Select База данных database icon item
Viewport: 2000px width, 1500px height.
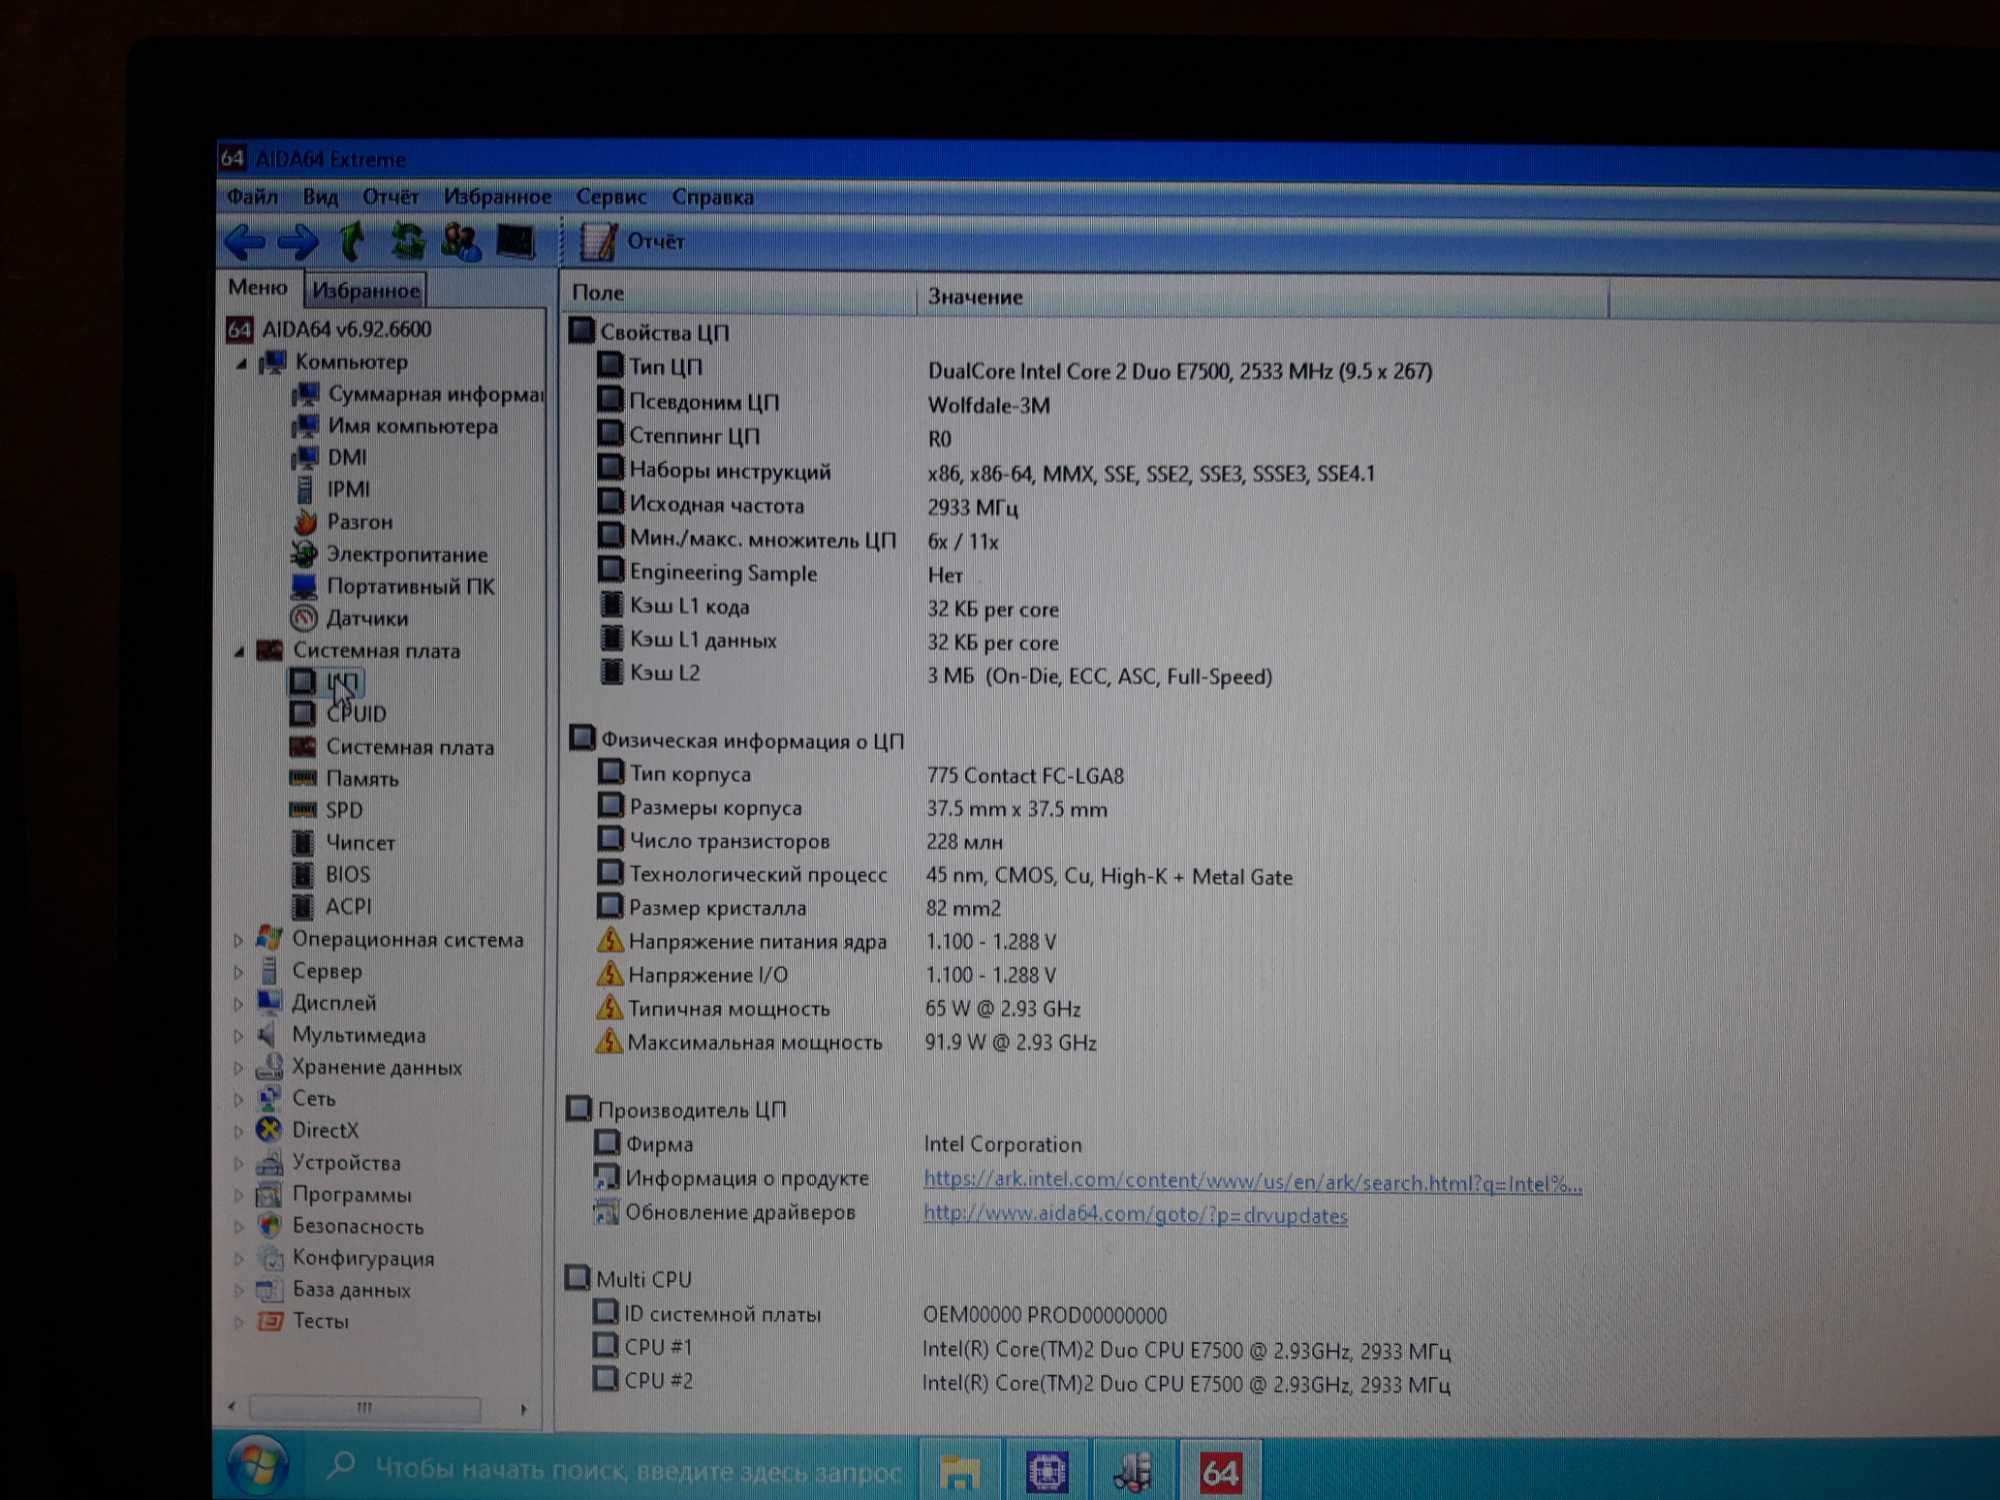point(334,1290)
